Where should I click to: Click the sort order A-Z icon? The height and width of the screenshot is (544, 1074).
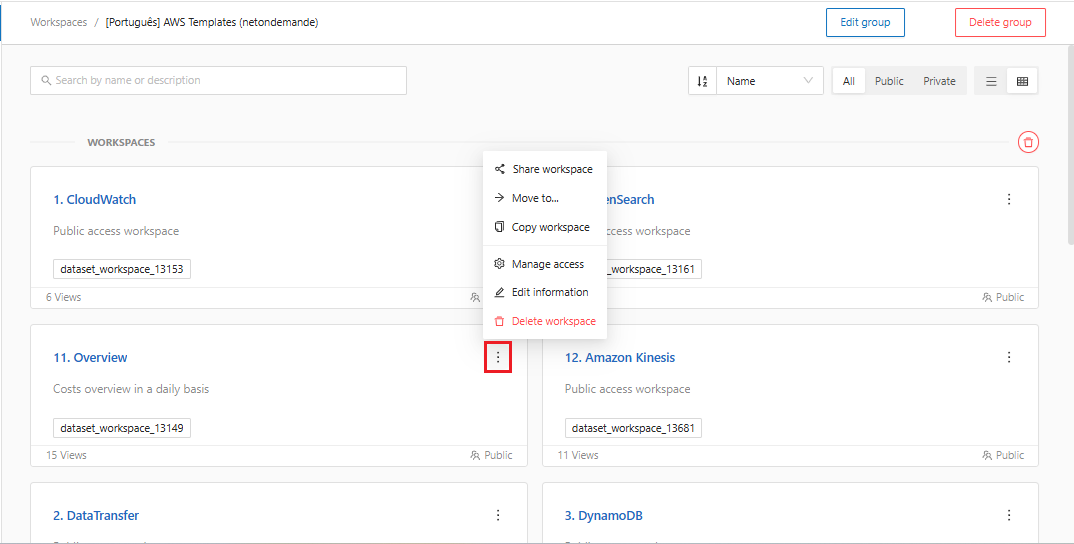[x=702, y=82]
